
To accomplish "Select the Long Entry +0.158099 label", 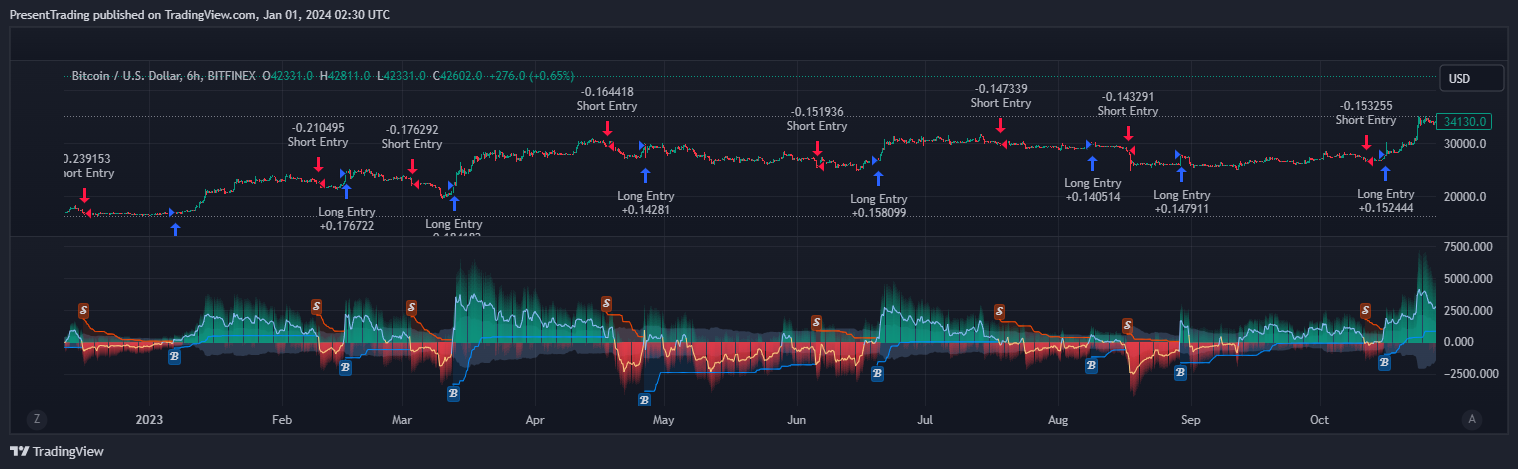I will pos(878,206).
